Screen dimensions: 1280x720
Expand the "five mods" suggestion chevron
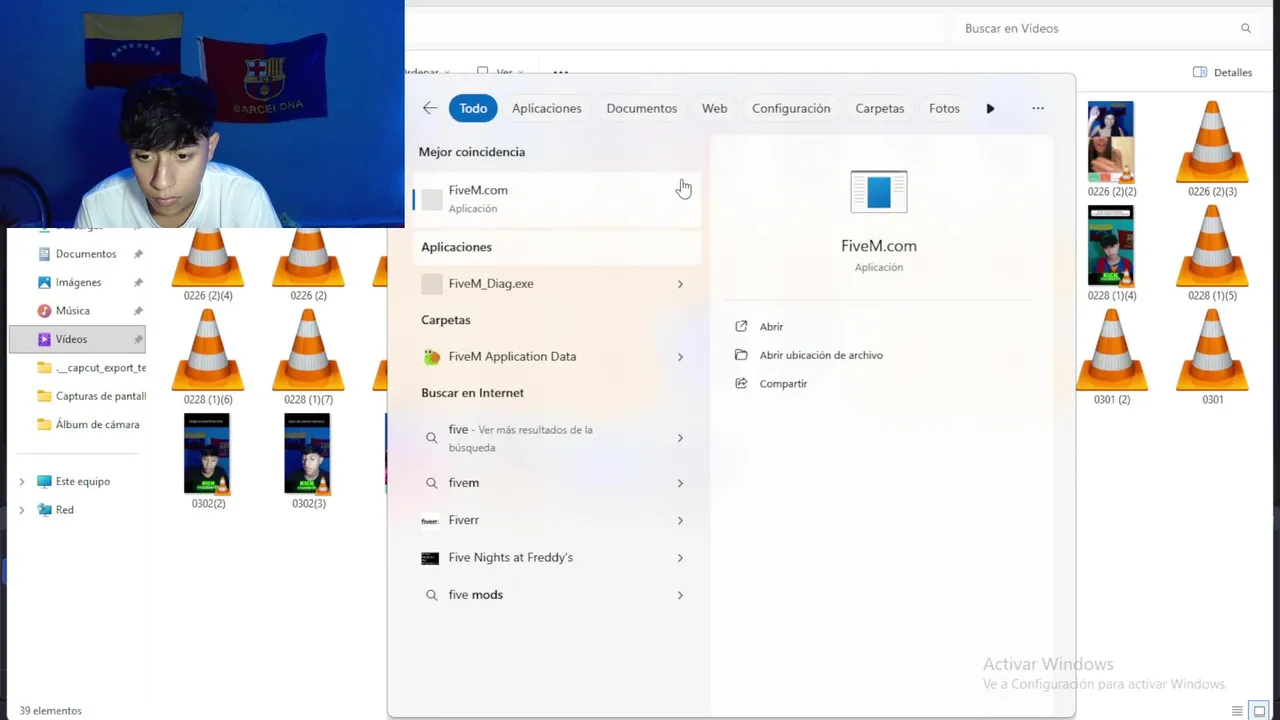(680, 595)
